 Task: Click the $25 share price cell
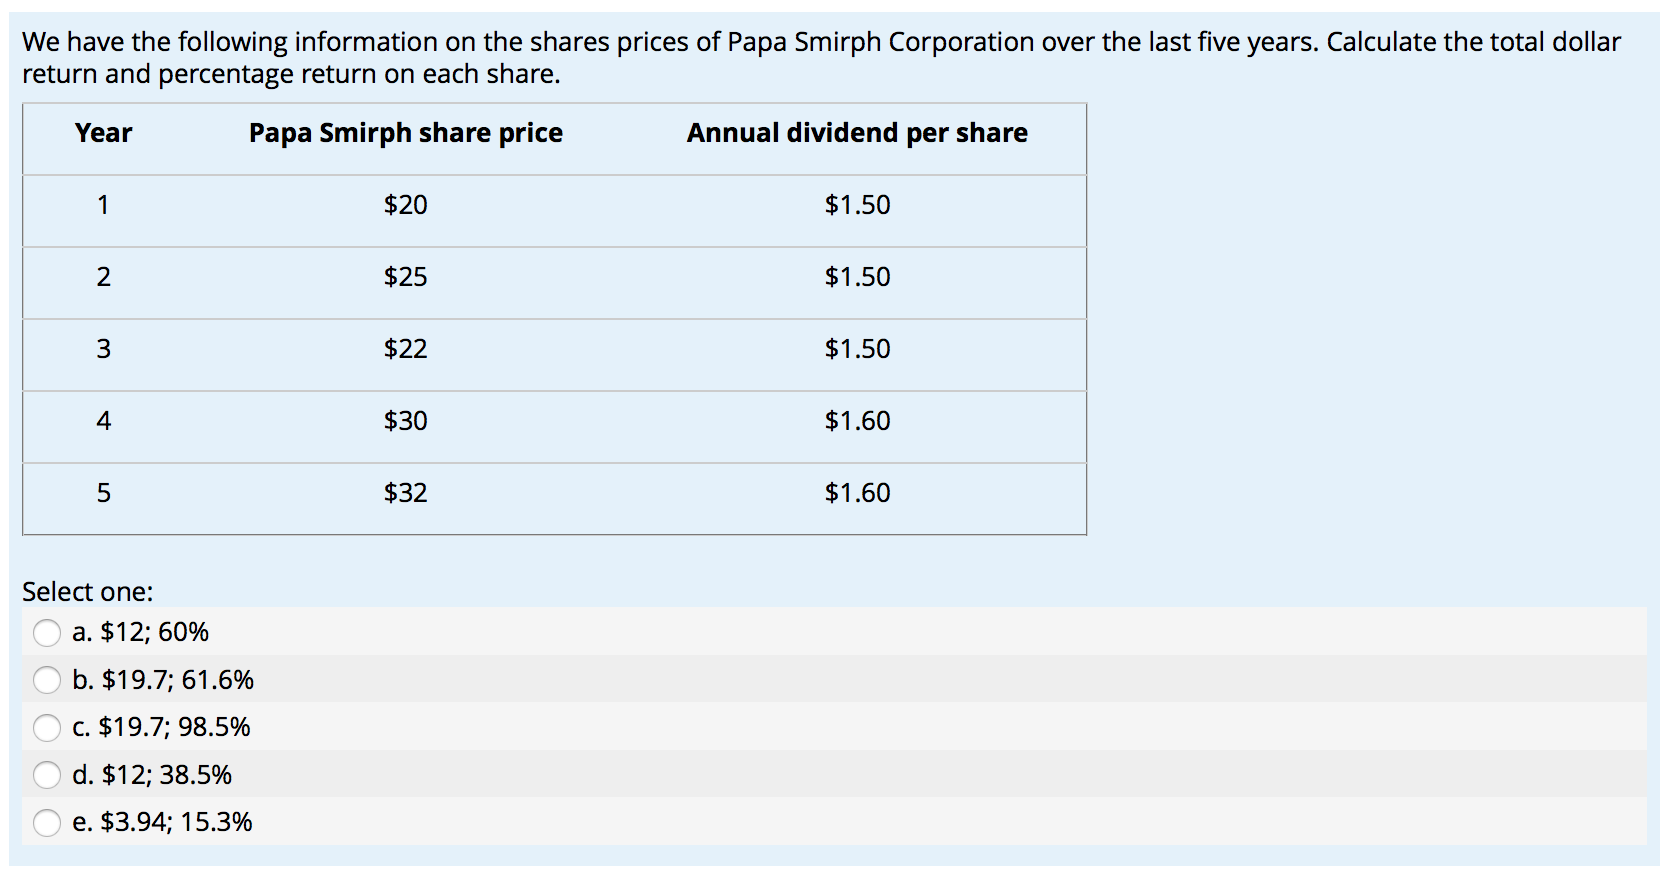click(404, 277)
